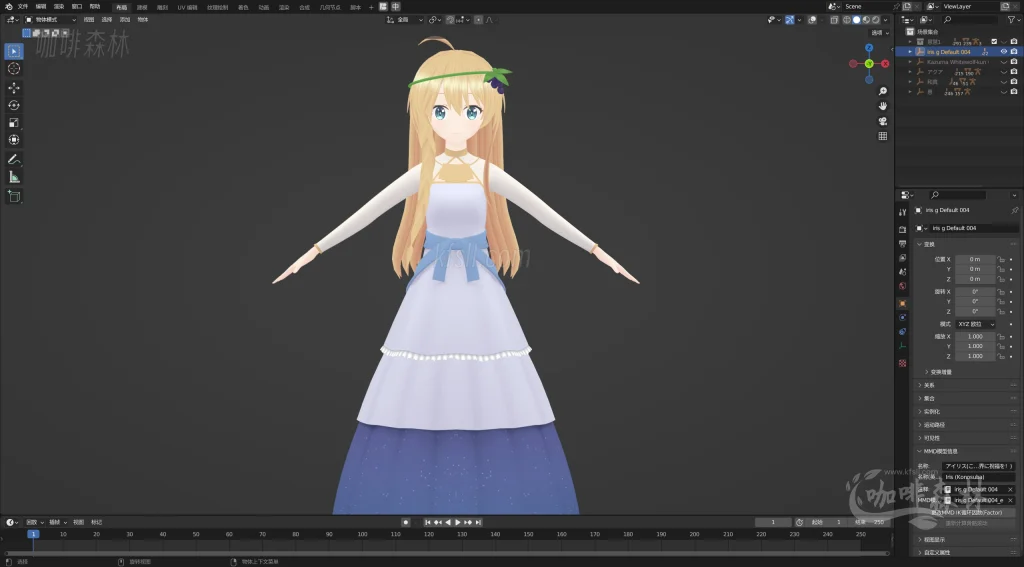Screen dimensions: 1024x567
Task: Toggle visibility eye of iris g Default 004
Action: (x=1004, y=52)
